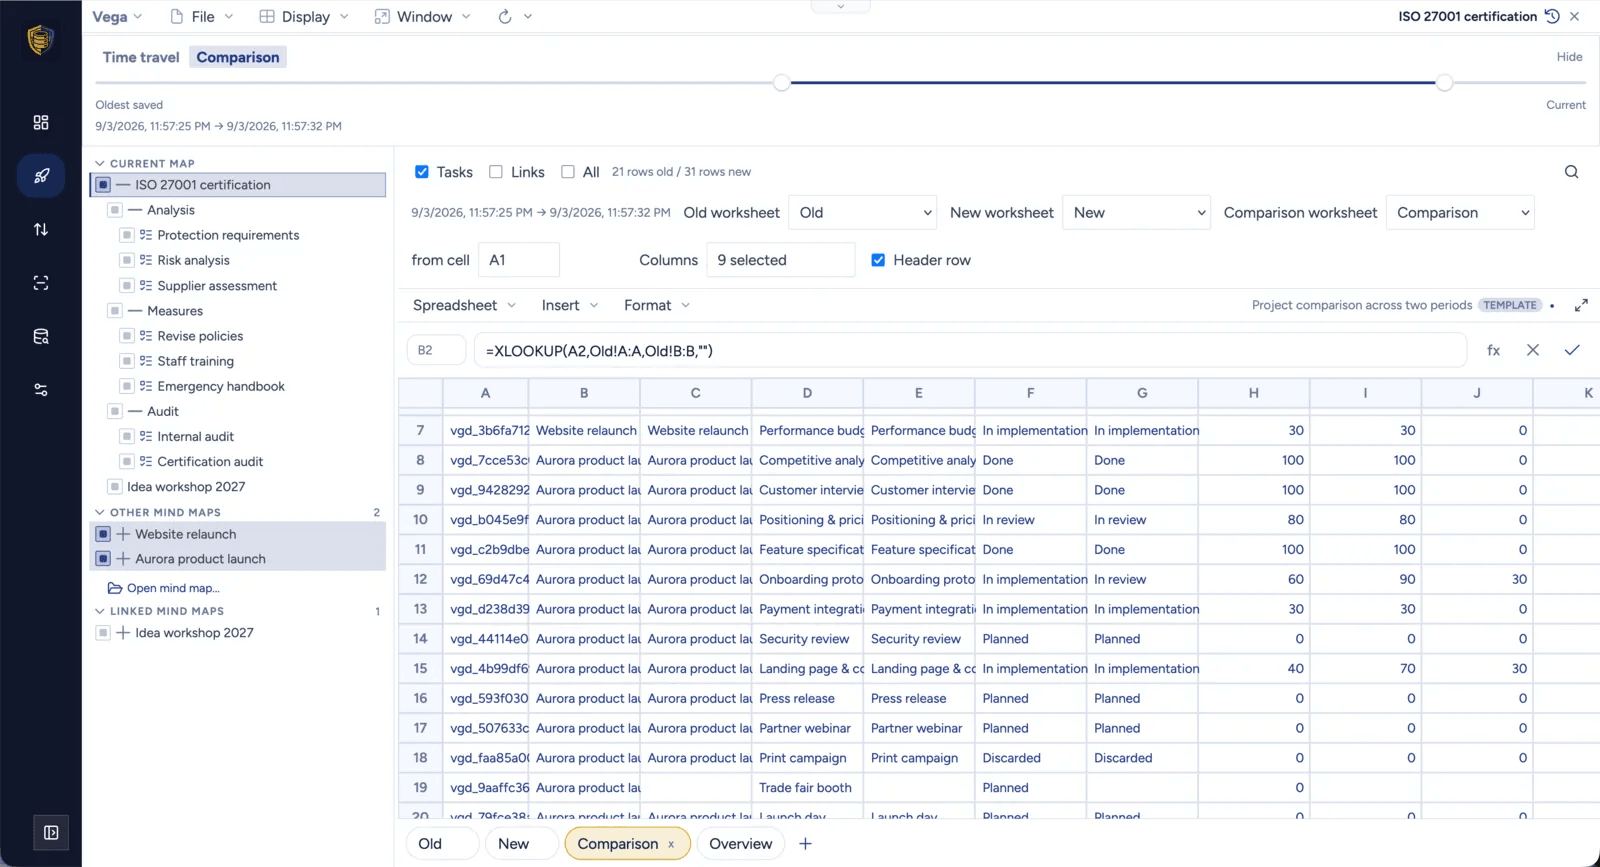Open the up-down arrows sidebar icon

[41, 229]
